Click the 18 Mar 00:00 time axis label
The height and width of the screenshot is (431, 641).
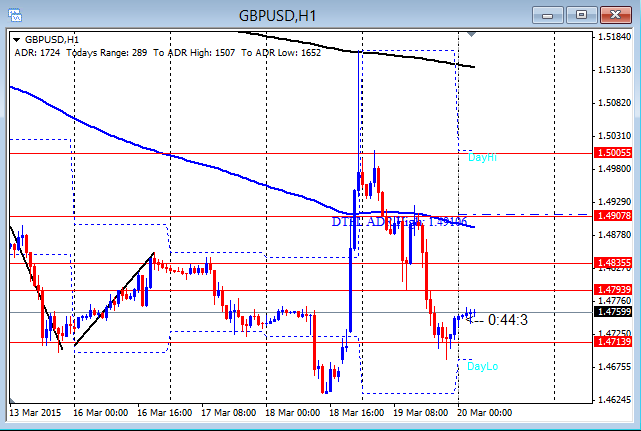point(292,413)
